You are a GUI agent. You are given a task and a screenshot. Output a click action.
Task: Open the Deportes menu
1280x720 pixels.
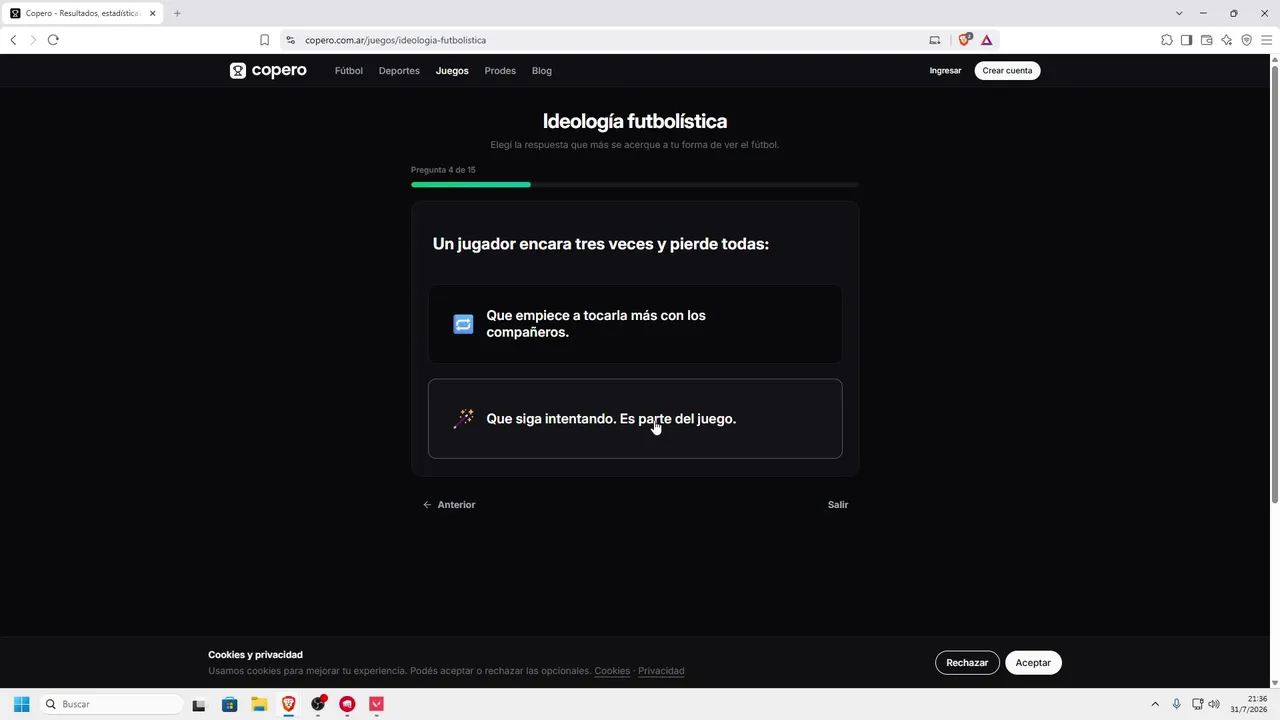[x=399, y=71]
